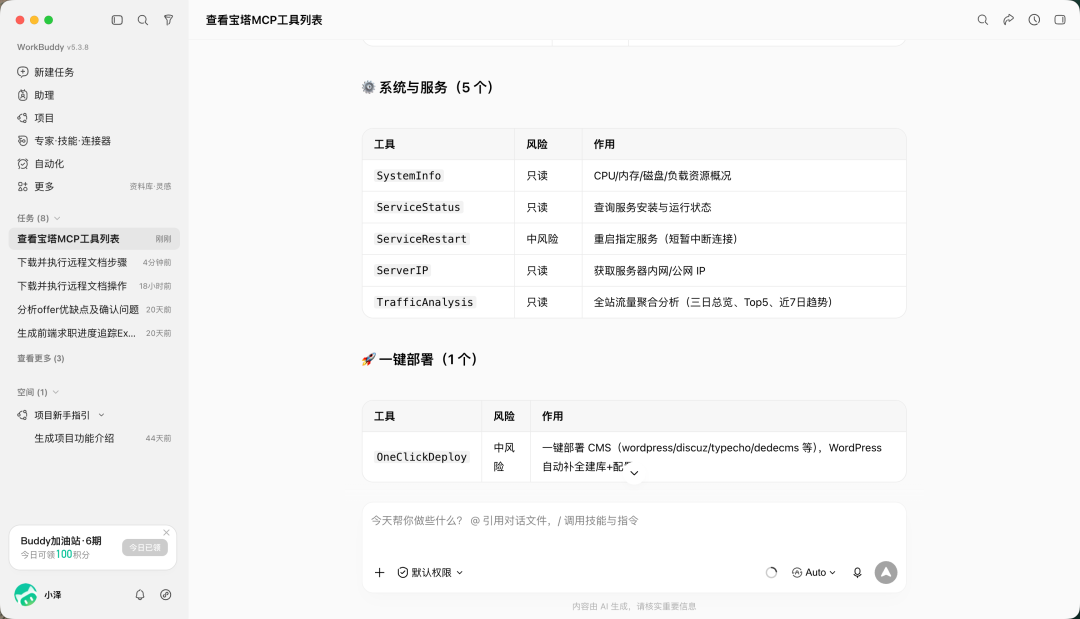1080x619 pixels.
Task: Click the chat message input field
Action: point(634,521)
